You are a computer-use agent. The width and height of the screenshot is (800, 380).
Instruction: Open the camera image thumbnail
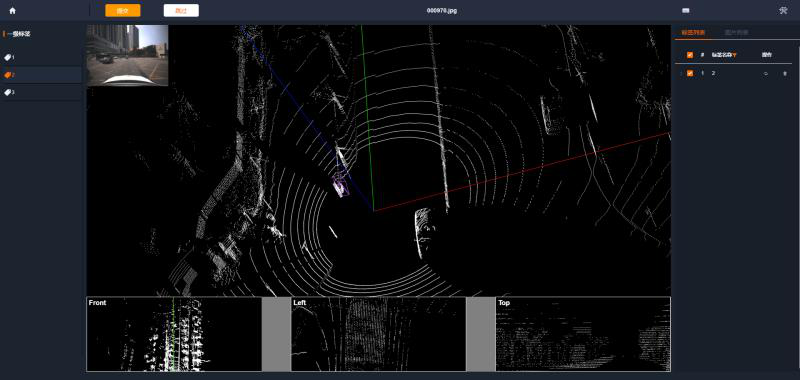click(128, 55)
